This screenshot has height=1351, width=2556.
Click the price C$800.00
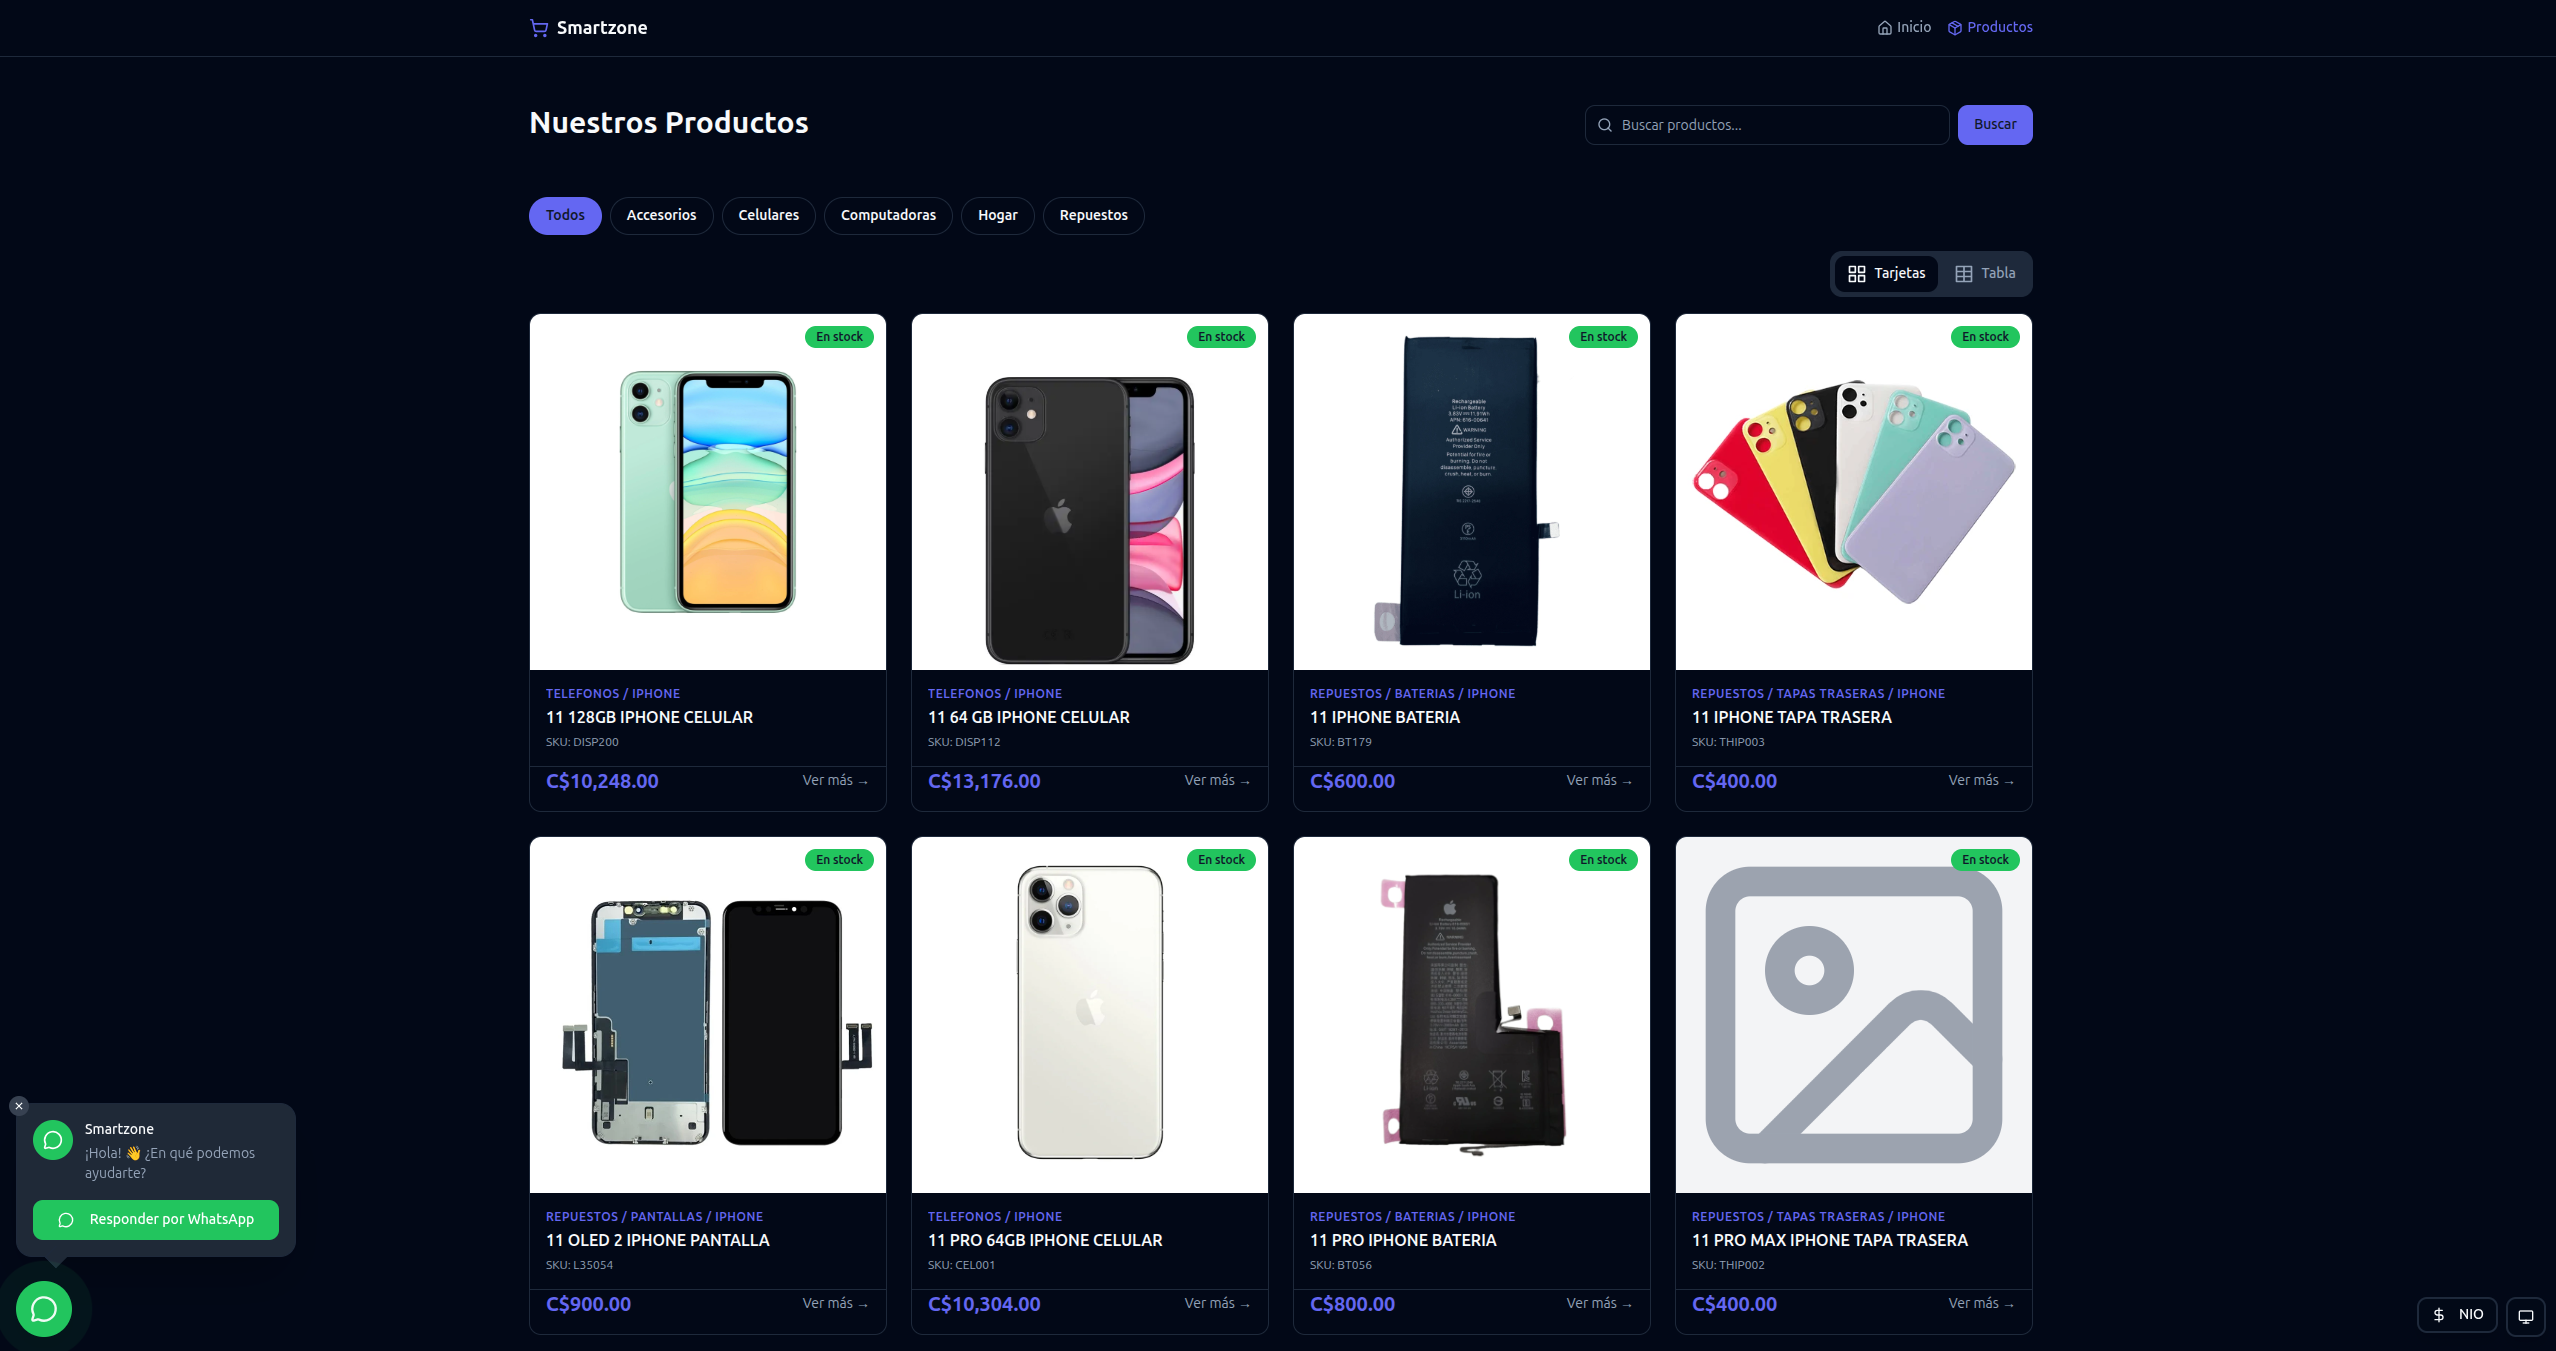point(1352,1305)
